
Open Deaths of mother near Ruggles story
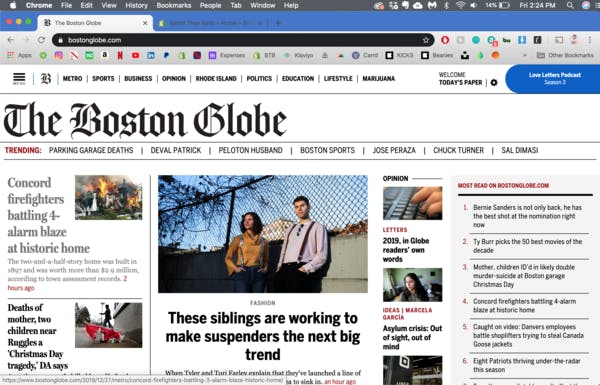[x=38, y=337]
